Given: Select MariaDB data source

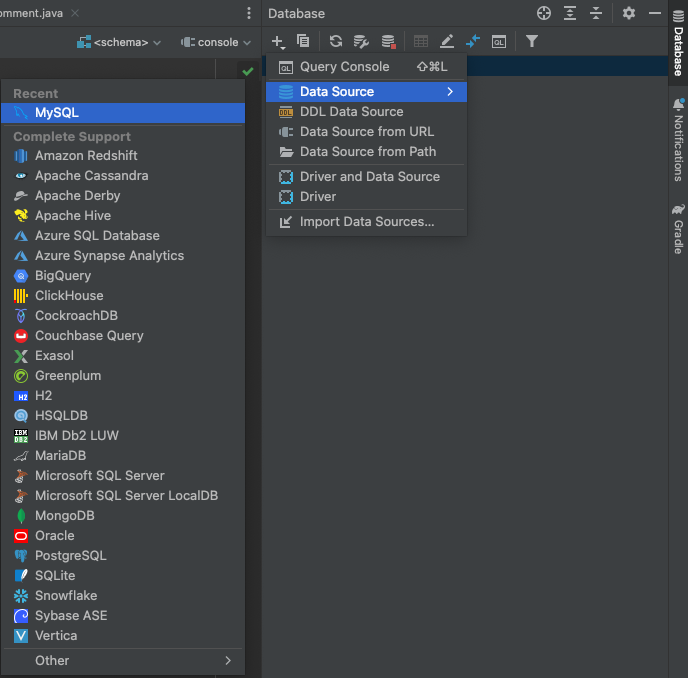Looking at the screenshot, I should tap(123, 456).
